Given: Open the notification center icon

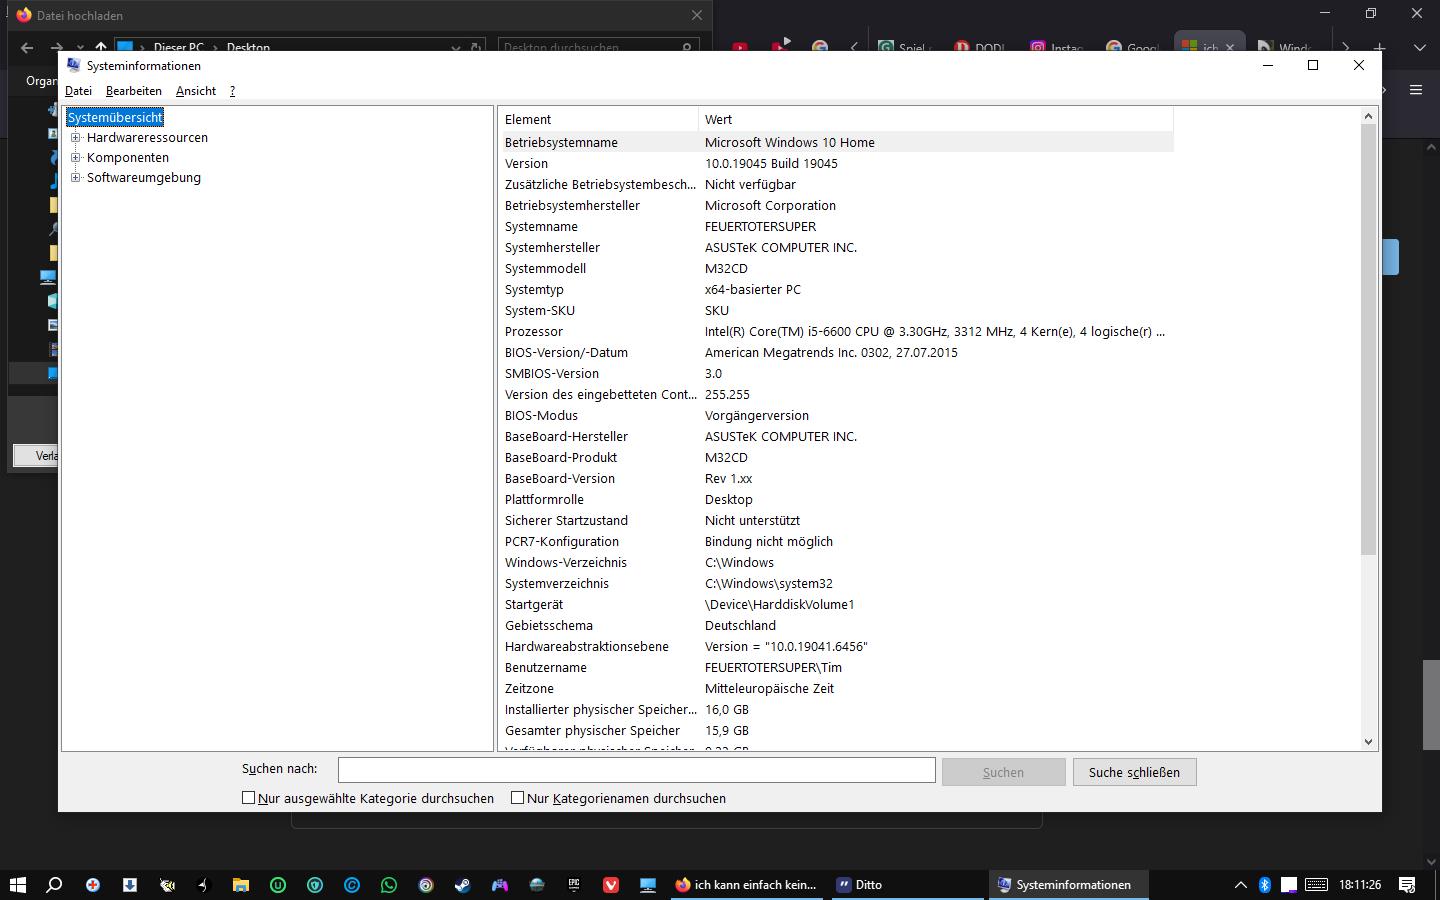Looking at the screenshot, I should (x=1407, y=885).
